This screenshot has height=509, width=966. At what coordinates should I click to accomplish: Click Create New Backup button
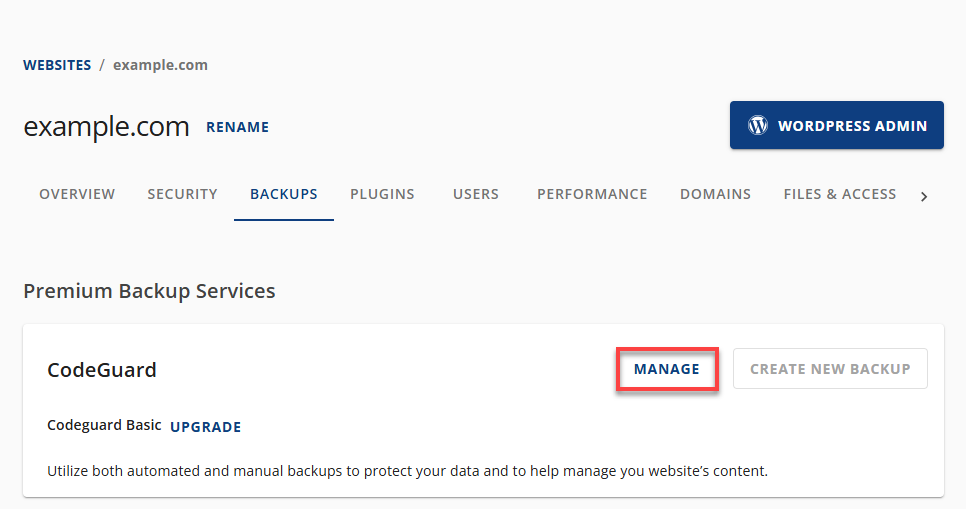click(830, 369)
